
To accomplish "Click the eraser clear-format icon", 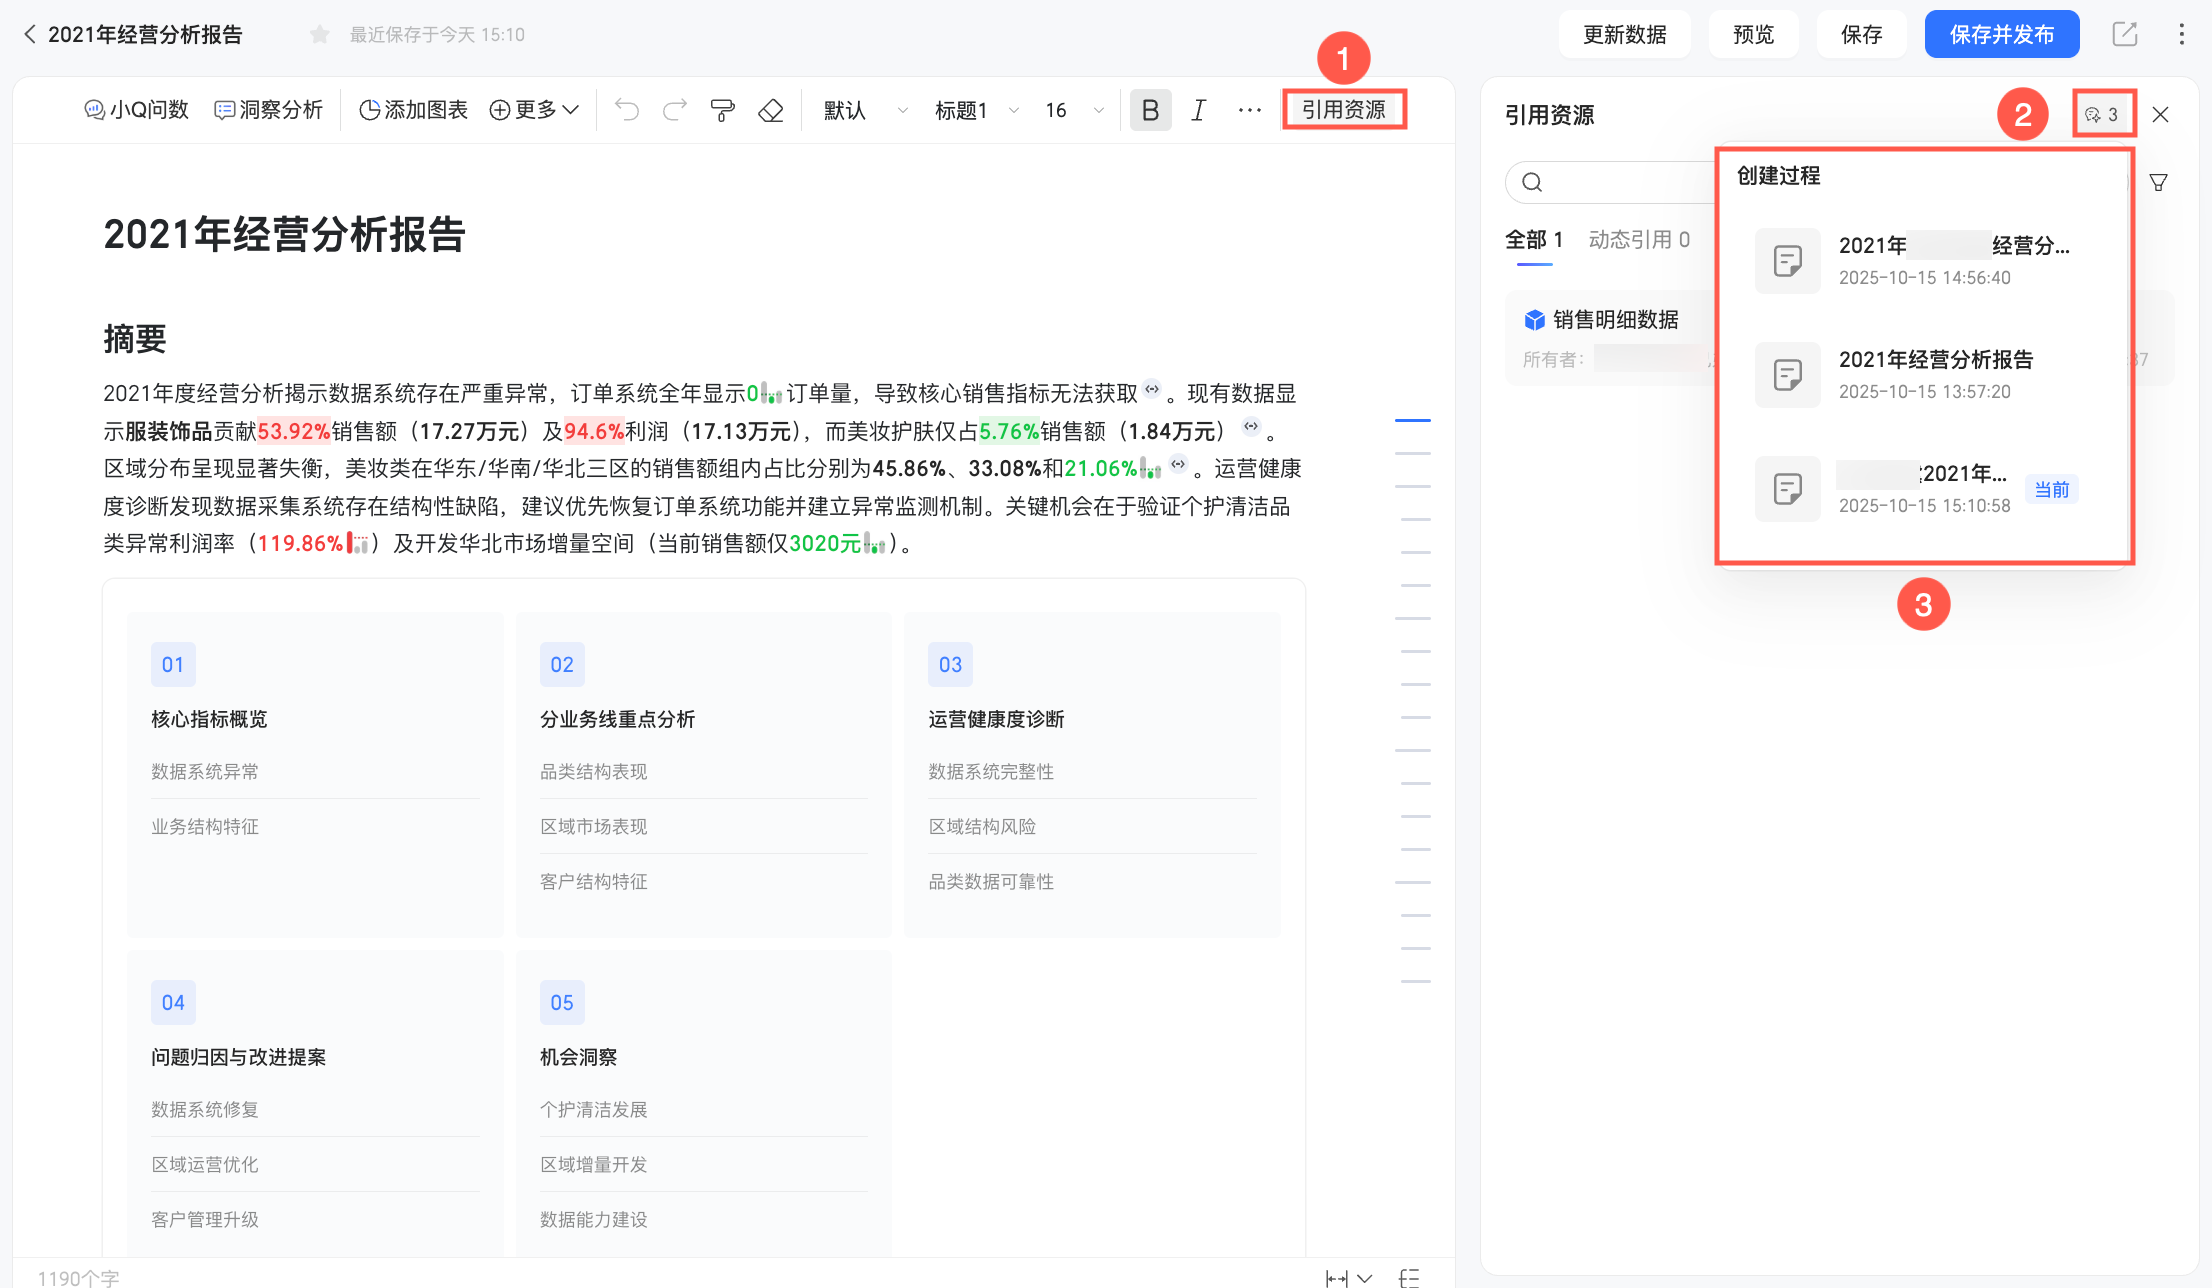I will [x=771, y=110].
